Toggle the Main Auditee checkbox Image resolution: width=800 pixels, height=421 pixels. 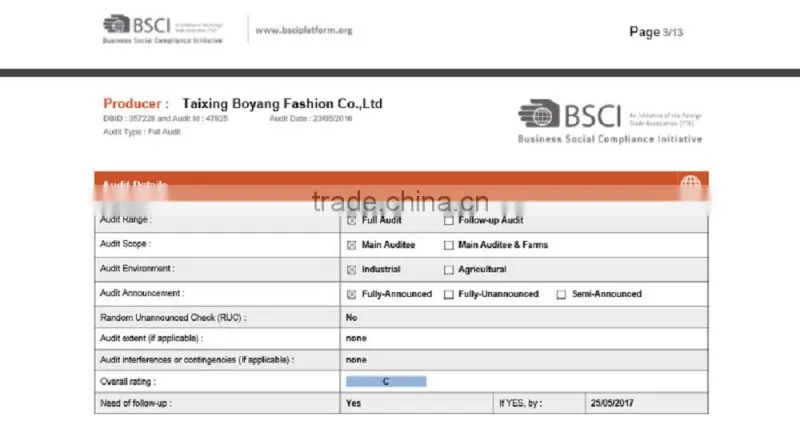coord(352,245)
